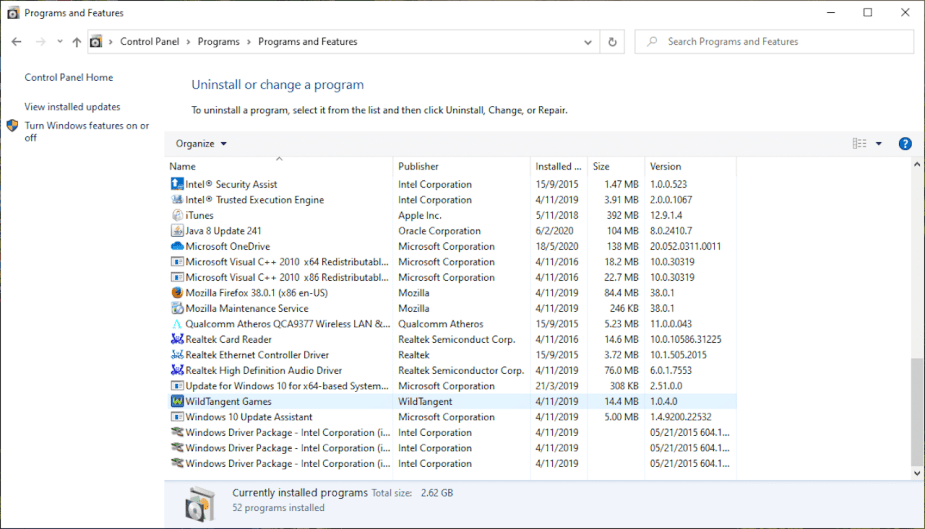The width and height of the screenshot is (925, 529).
Task: Click Control Panel breadcrumb item
Action: point(150,42)
